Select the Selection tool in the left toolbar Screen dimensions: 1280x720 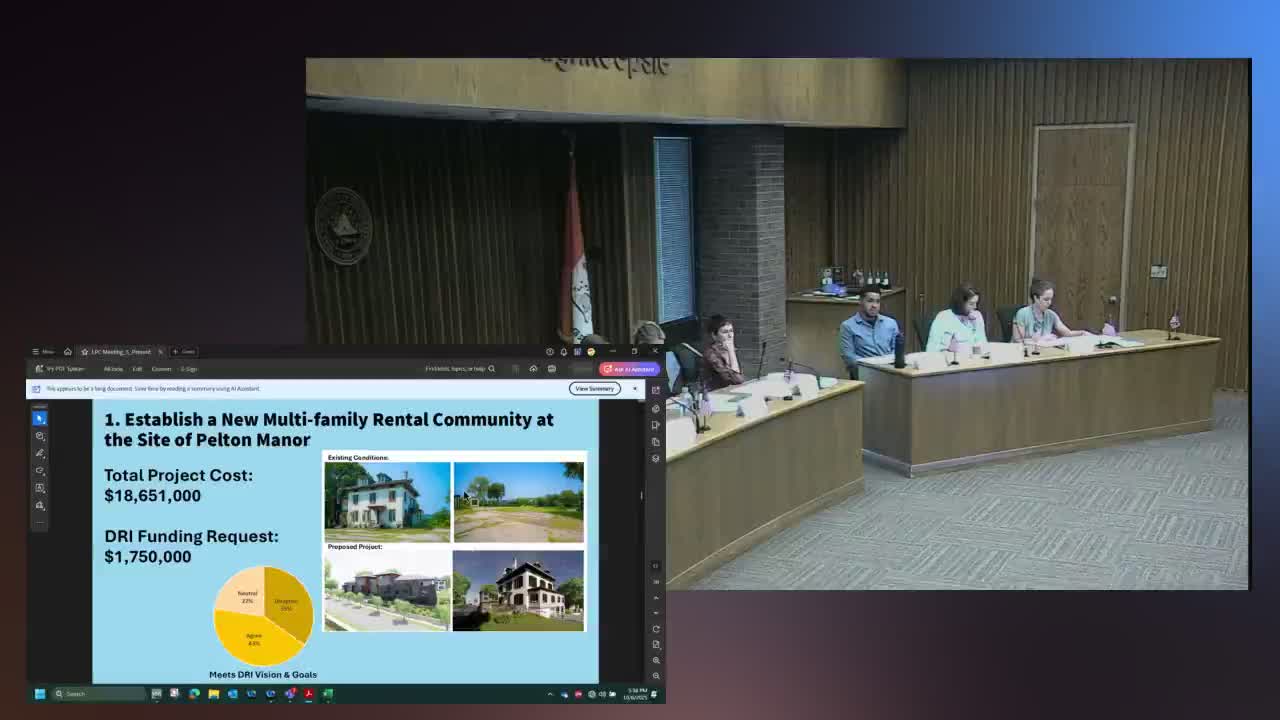40,418
